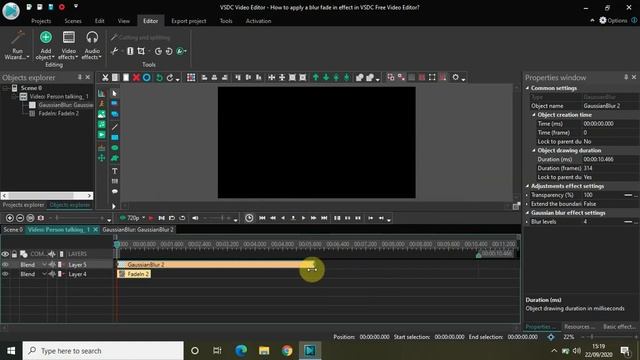Collapse the Common settings section
The width and height of the screenshot is (640, 360).
pyautogui.click(x=527, y=88)
